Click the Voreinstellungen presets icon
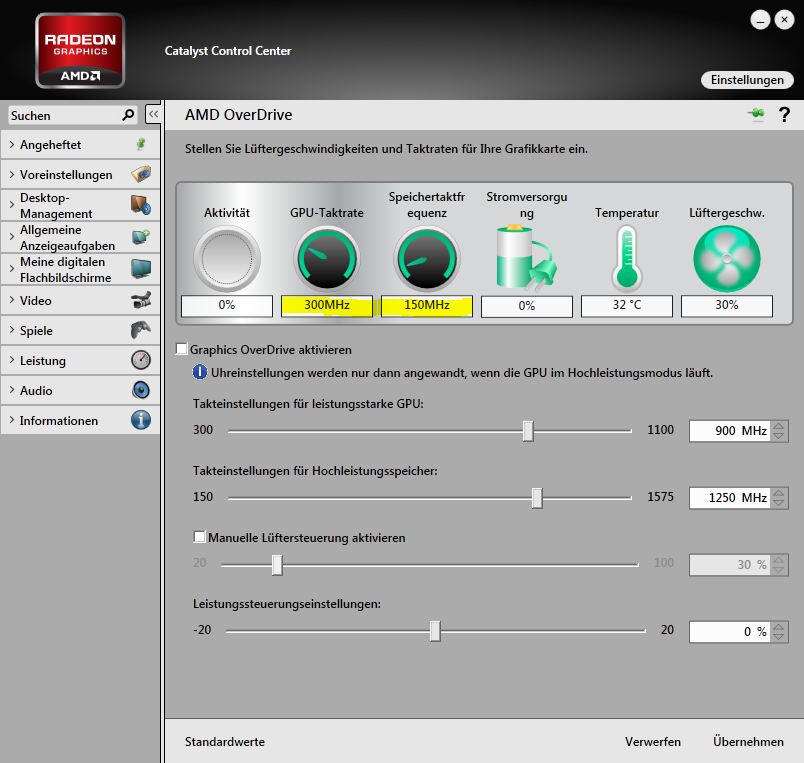 (141, 174)
